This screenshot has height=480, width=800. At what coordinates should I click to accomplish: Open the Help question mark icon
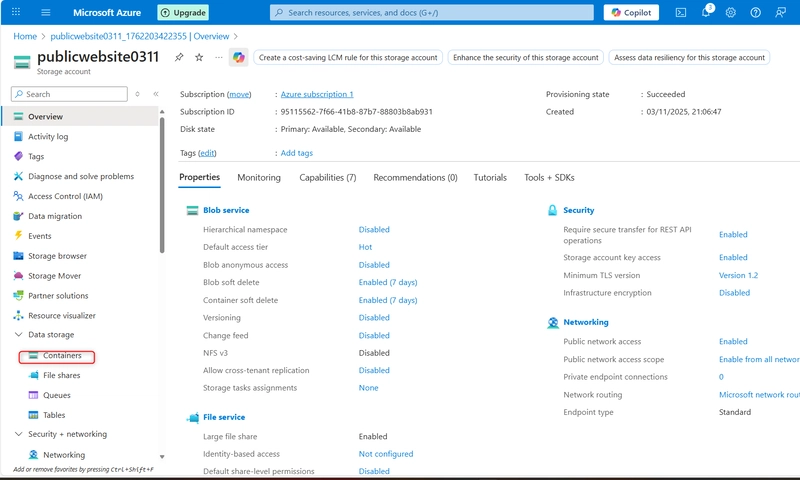pos(755,12)
